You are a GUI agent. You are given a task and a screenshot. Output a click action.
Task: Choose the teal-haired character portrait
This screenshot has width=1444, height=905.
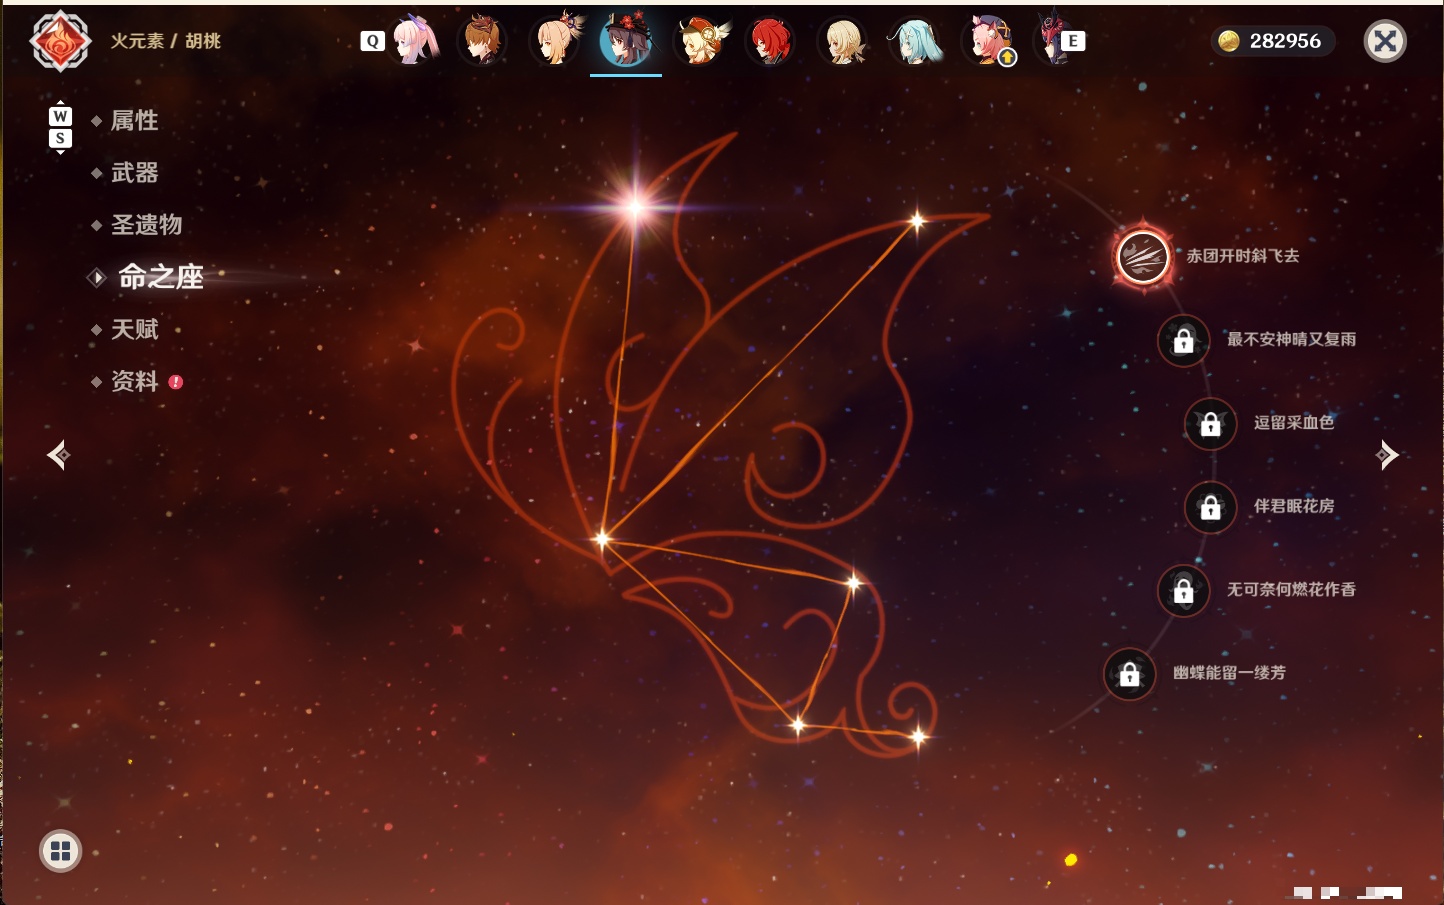coord(914,41)
